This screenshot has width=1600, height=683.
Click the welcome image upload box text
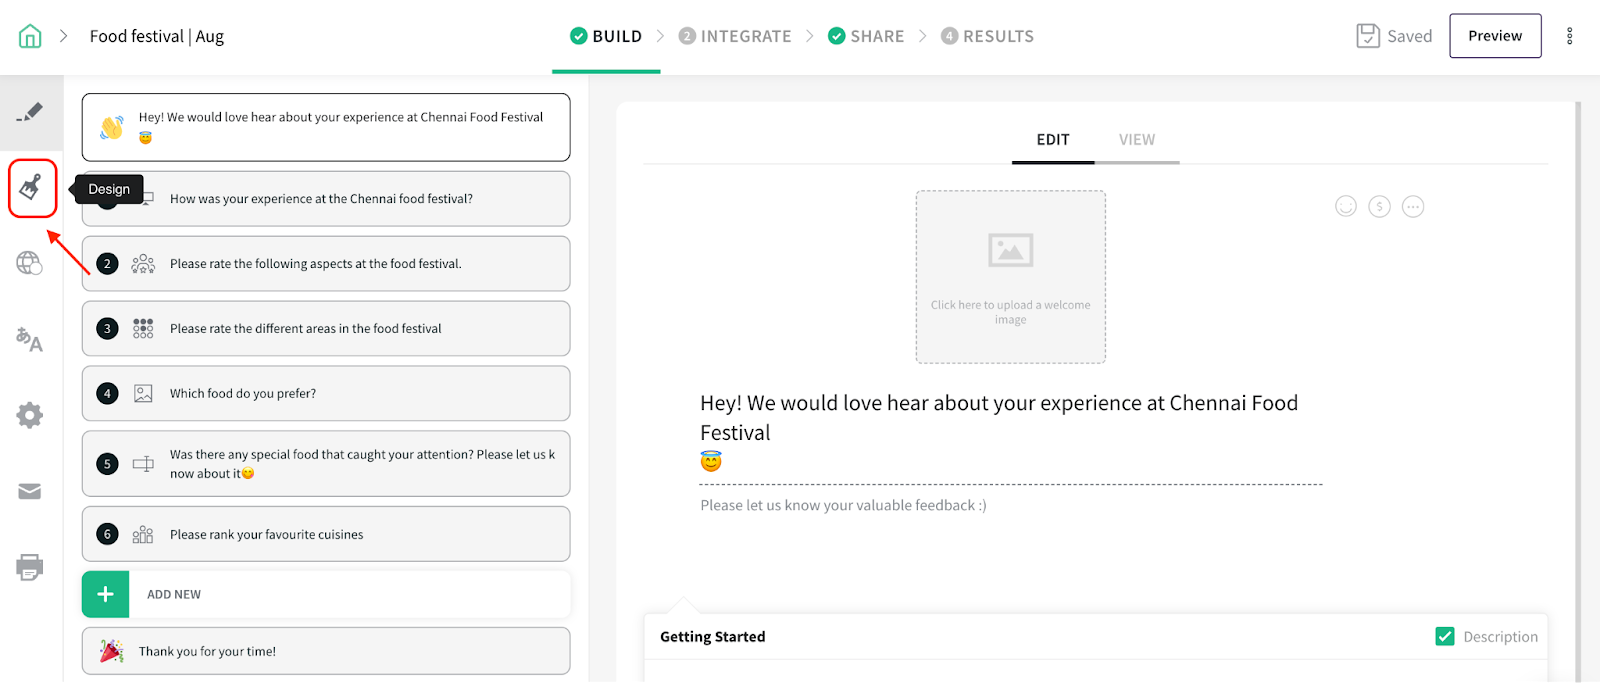pos(1010,312)
